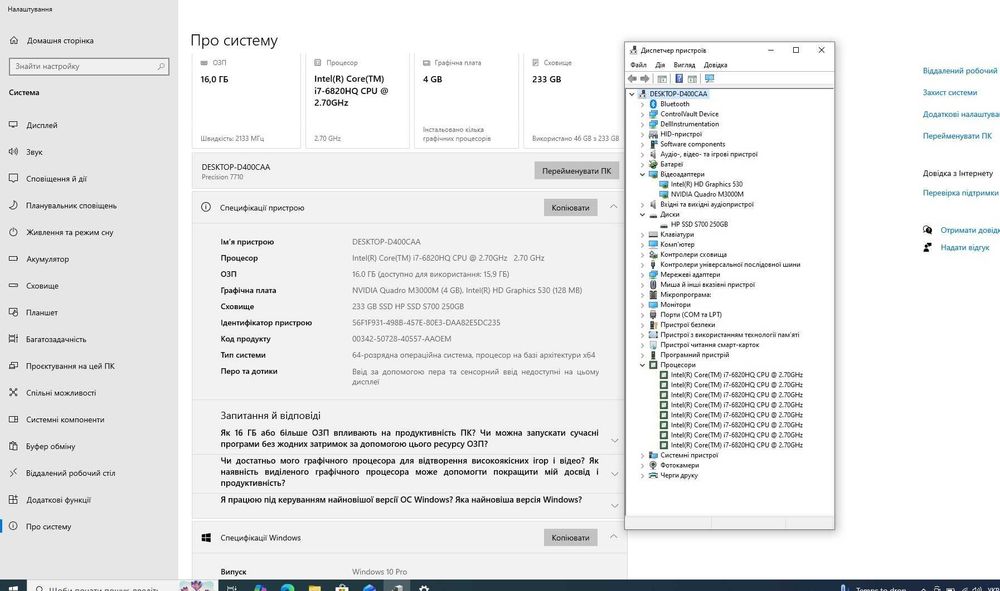Click blue Help icon in Device Manager toolbar
1000x591 pixels.
[679, 78]
